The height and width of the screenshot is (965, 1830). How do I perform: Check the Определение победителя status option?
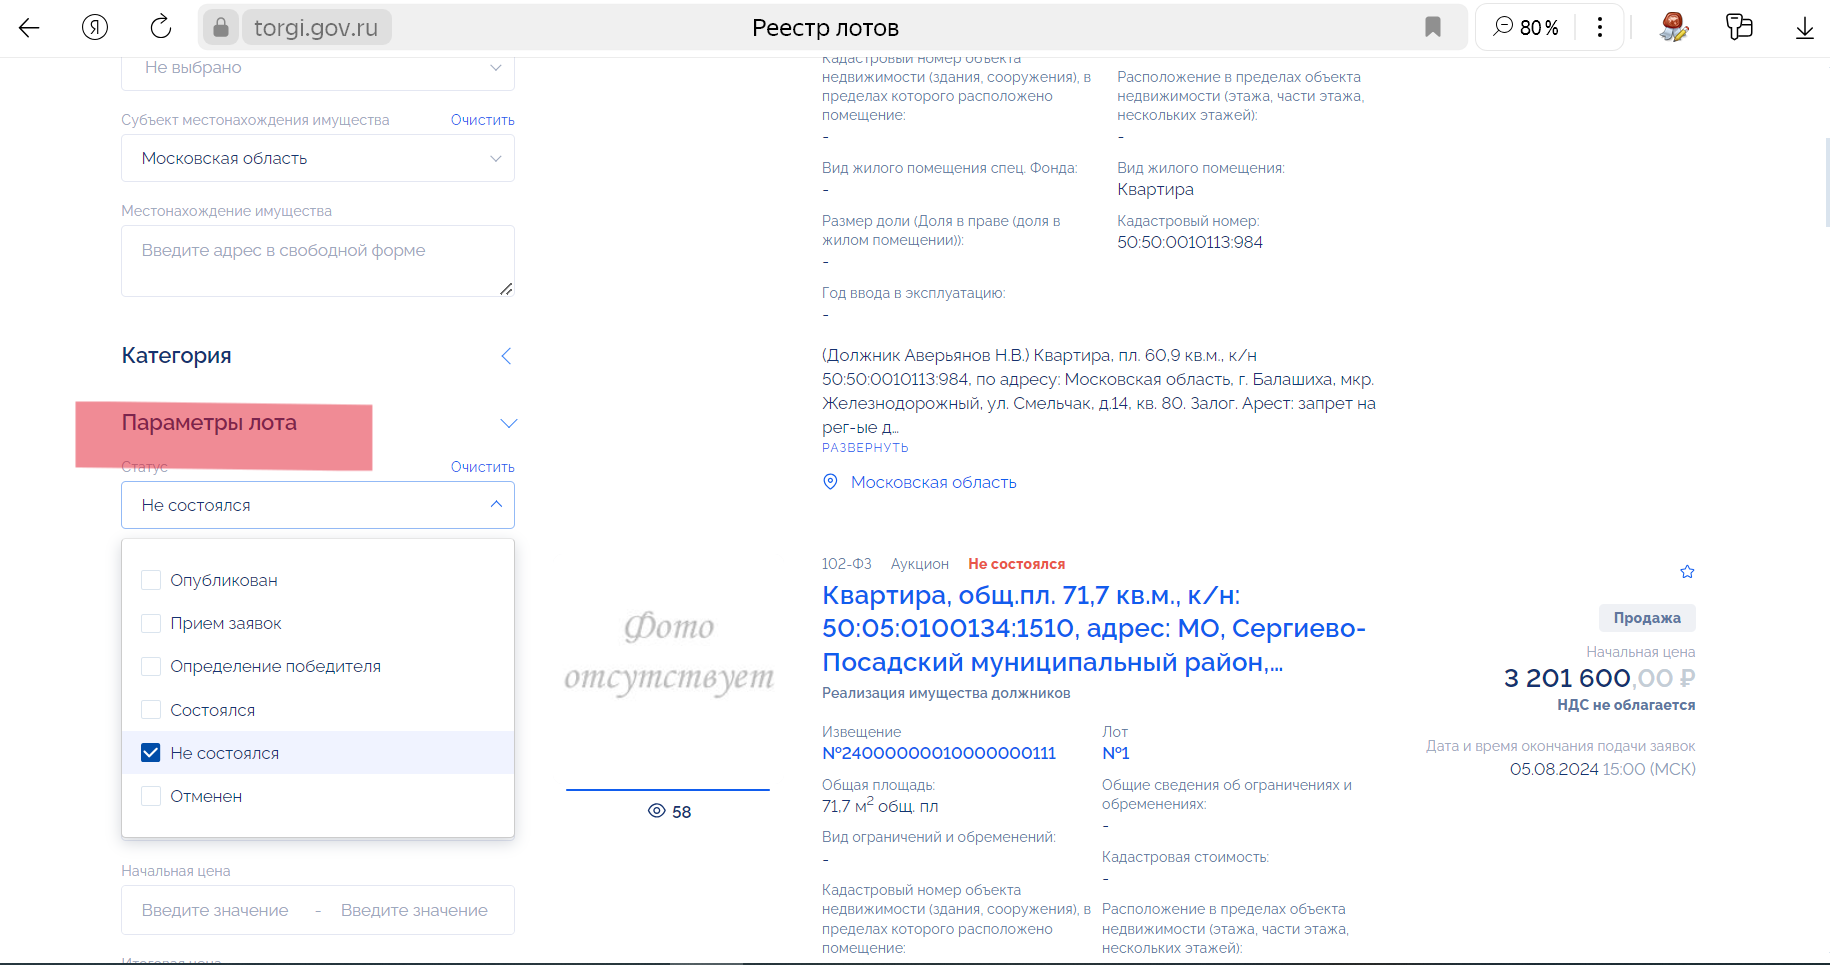point(151,666)
